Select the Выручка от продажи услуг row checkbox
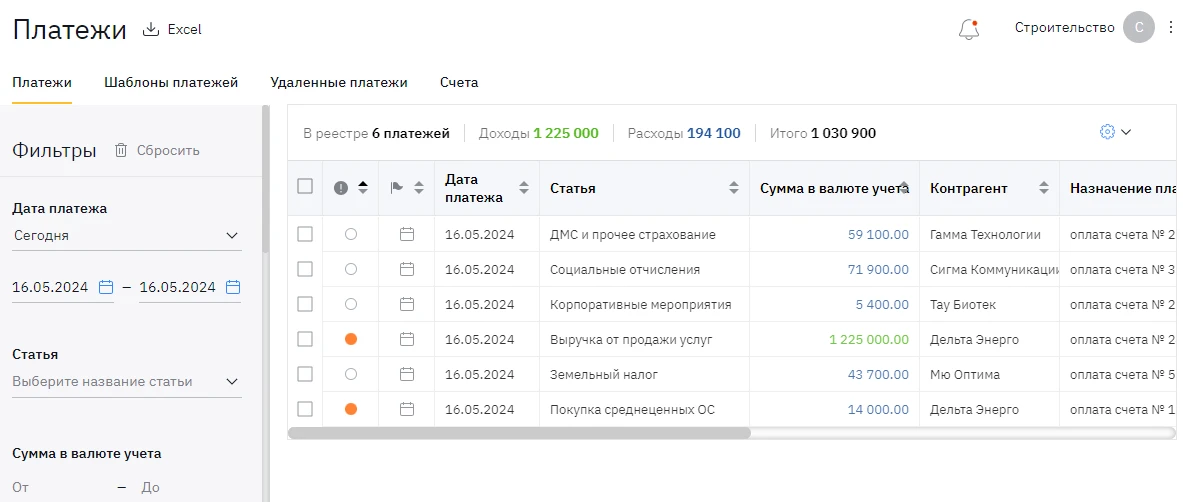This screenshot has height=502, width=1183. pyautogui.click(x=305, y=340)
